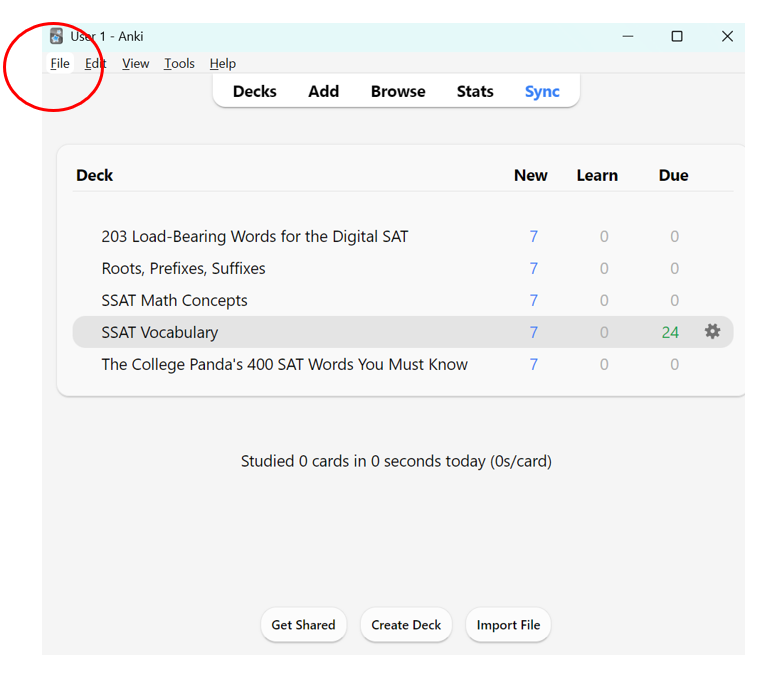Click the Get Shared button
Viewport: 774px width, 681px height.
click(303, 625)
